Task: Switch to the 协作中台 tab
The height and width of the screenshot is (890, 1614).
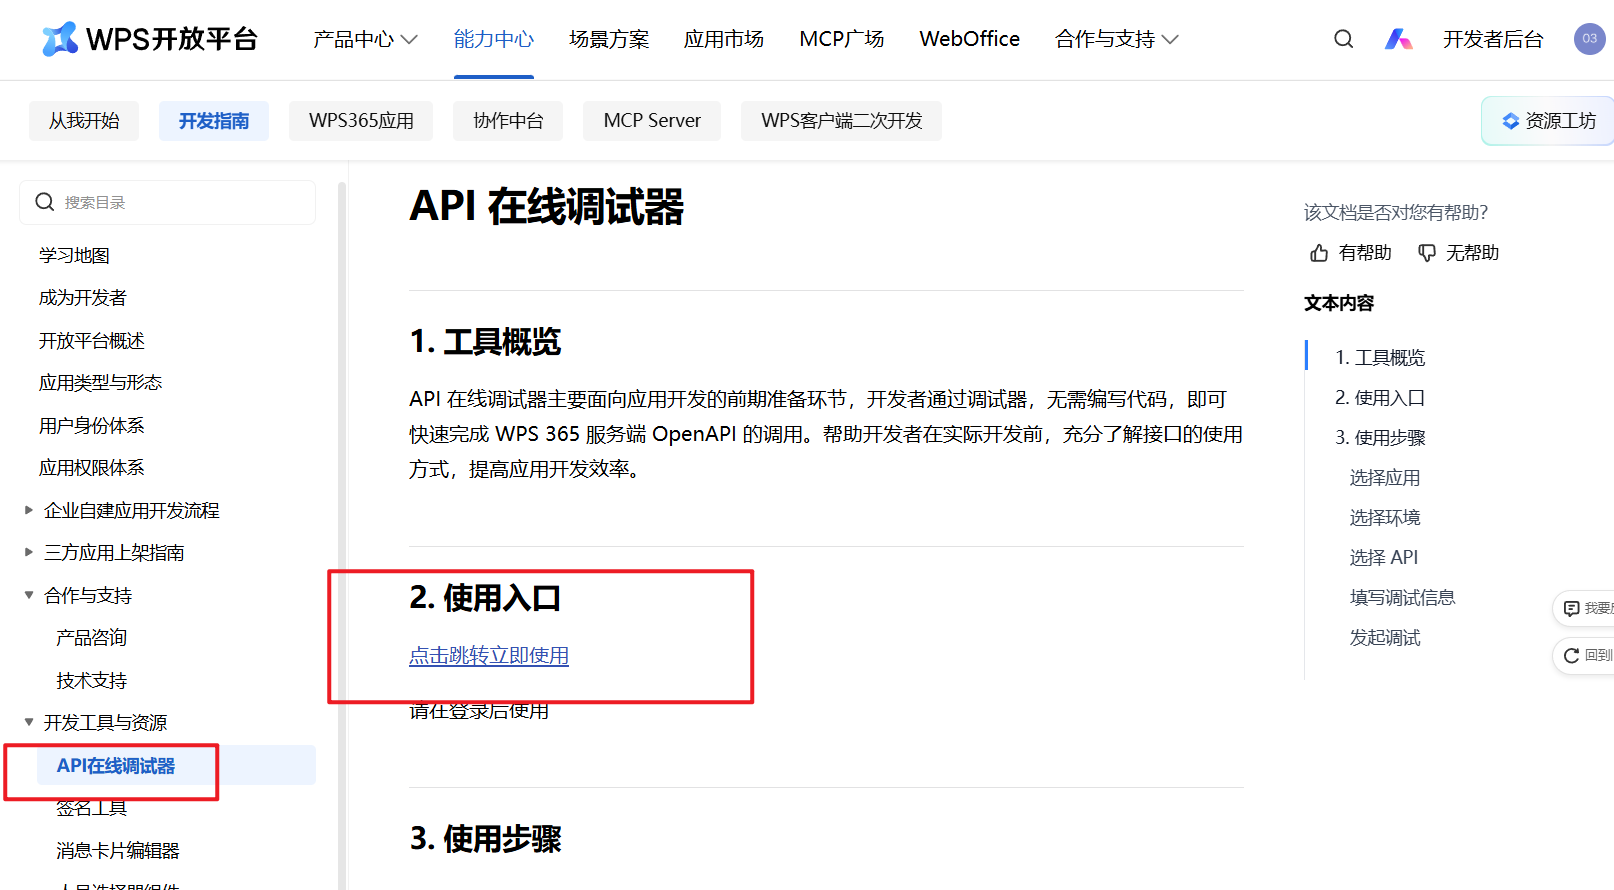Action: [508, 121]
